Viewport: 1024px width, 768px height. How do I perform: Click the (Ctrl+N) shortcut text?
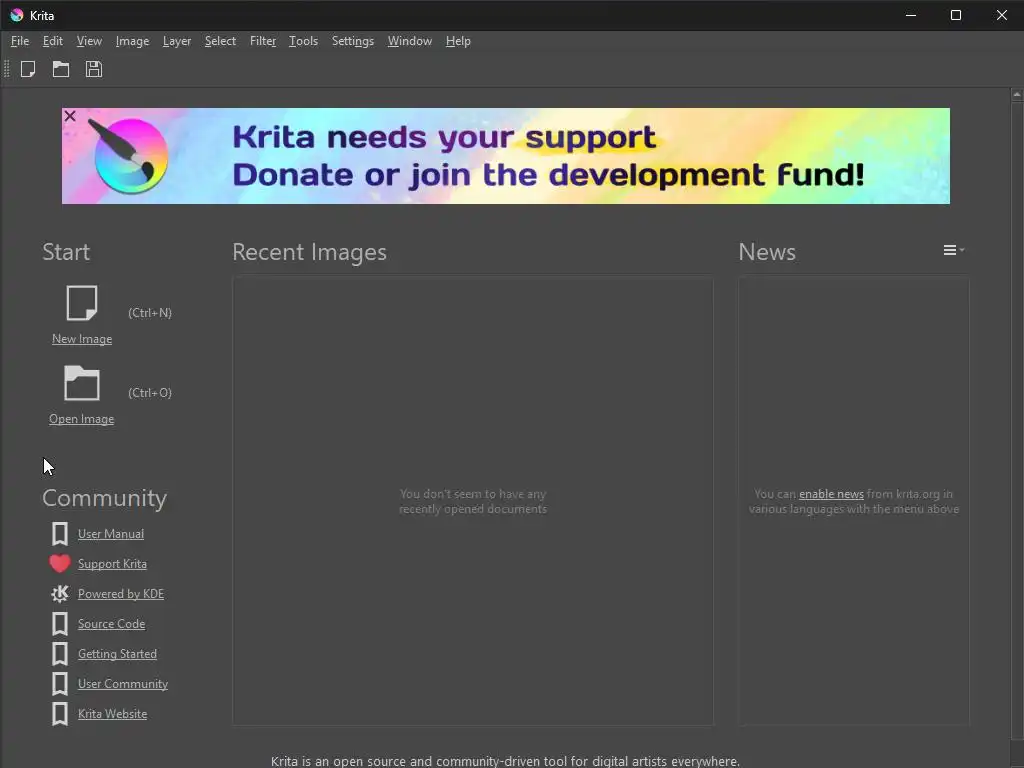[150, 313]
